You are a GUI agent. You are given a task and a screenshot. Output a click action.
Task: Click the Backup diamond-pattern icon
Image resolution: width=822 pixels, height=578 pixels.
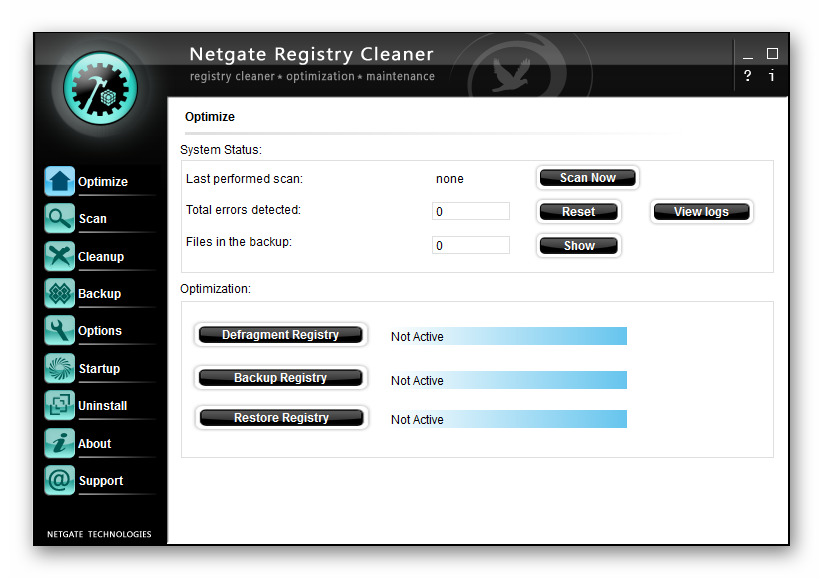pos(59,293)
